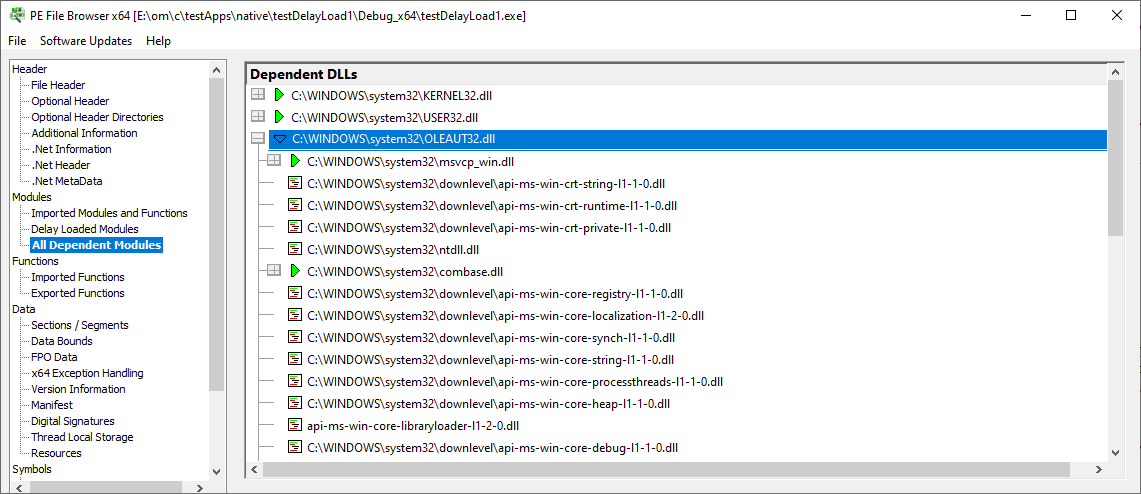
Task: Click the down-arrow icon beside OLEAUT32.dll
Action: pyautogui.click(x=279, y=139)
